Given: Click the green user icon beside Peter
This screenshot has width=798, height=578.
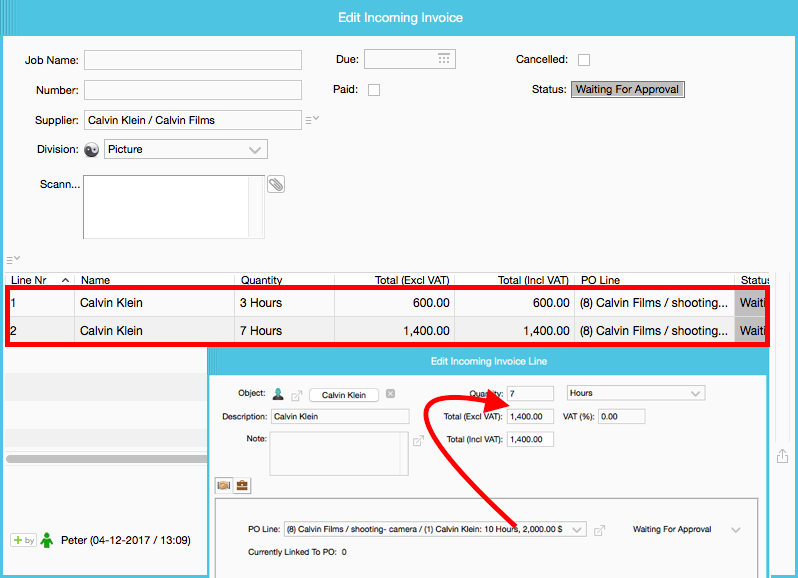Looking at the screenshot, I should pos(47,540).
